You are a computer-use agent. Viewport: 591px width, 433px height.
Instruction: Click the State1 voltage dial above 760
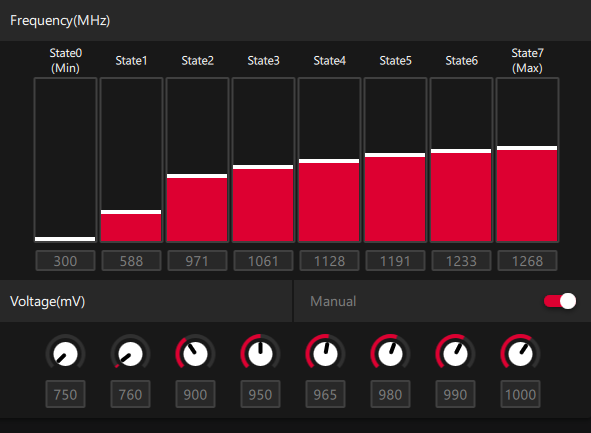click(x=130, y=354)
